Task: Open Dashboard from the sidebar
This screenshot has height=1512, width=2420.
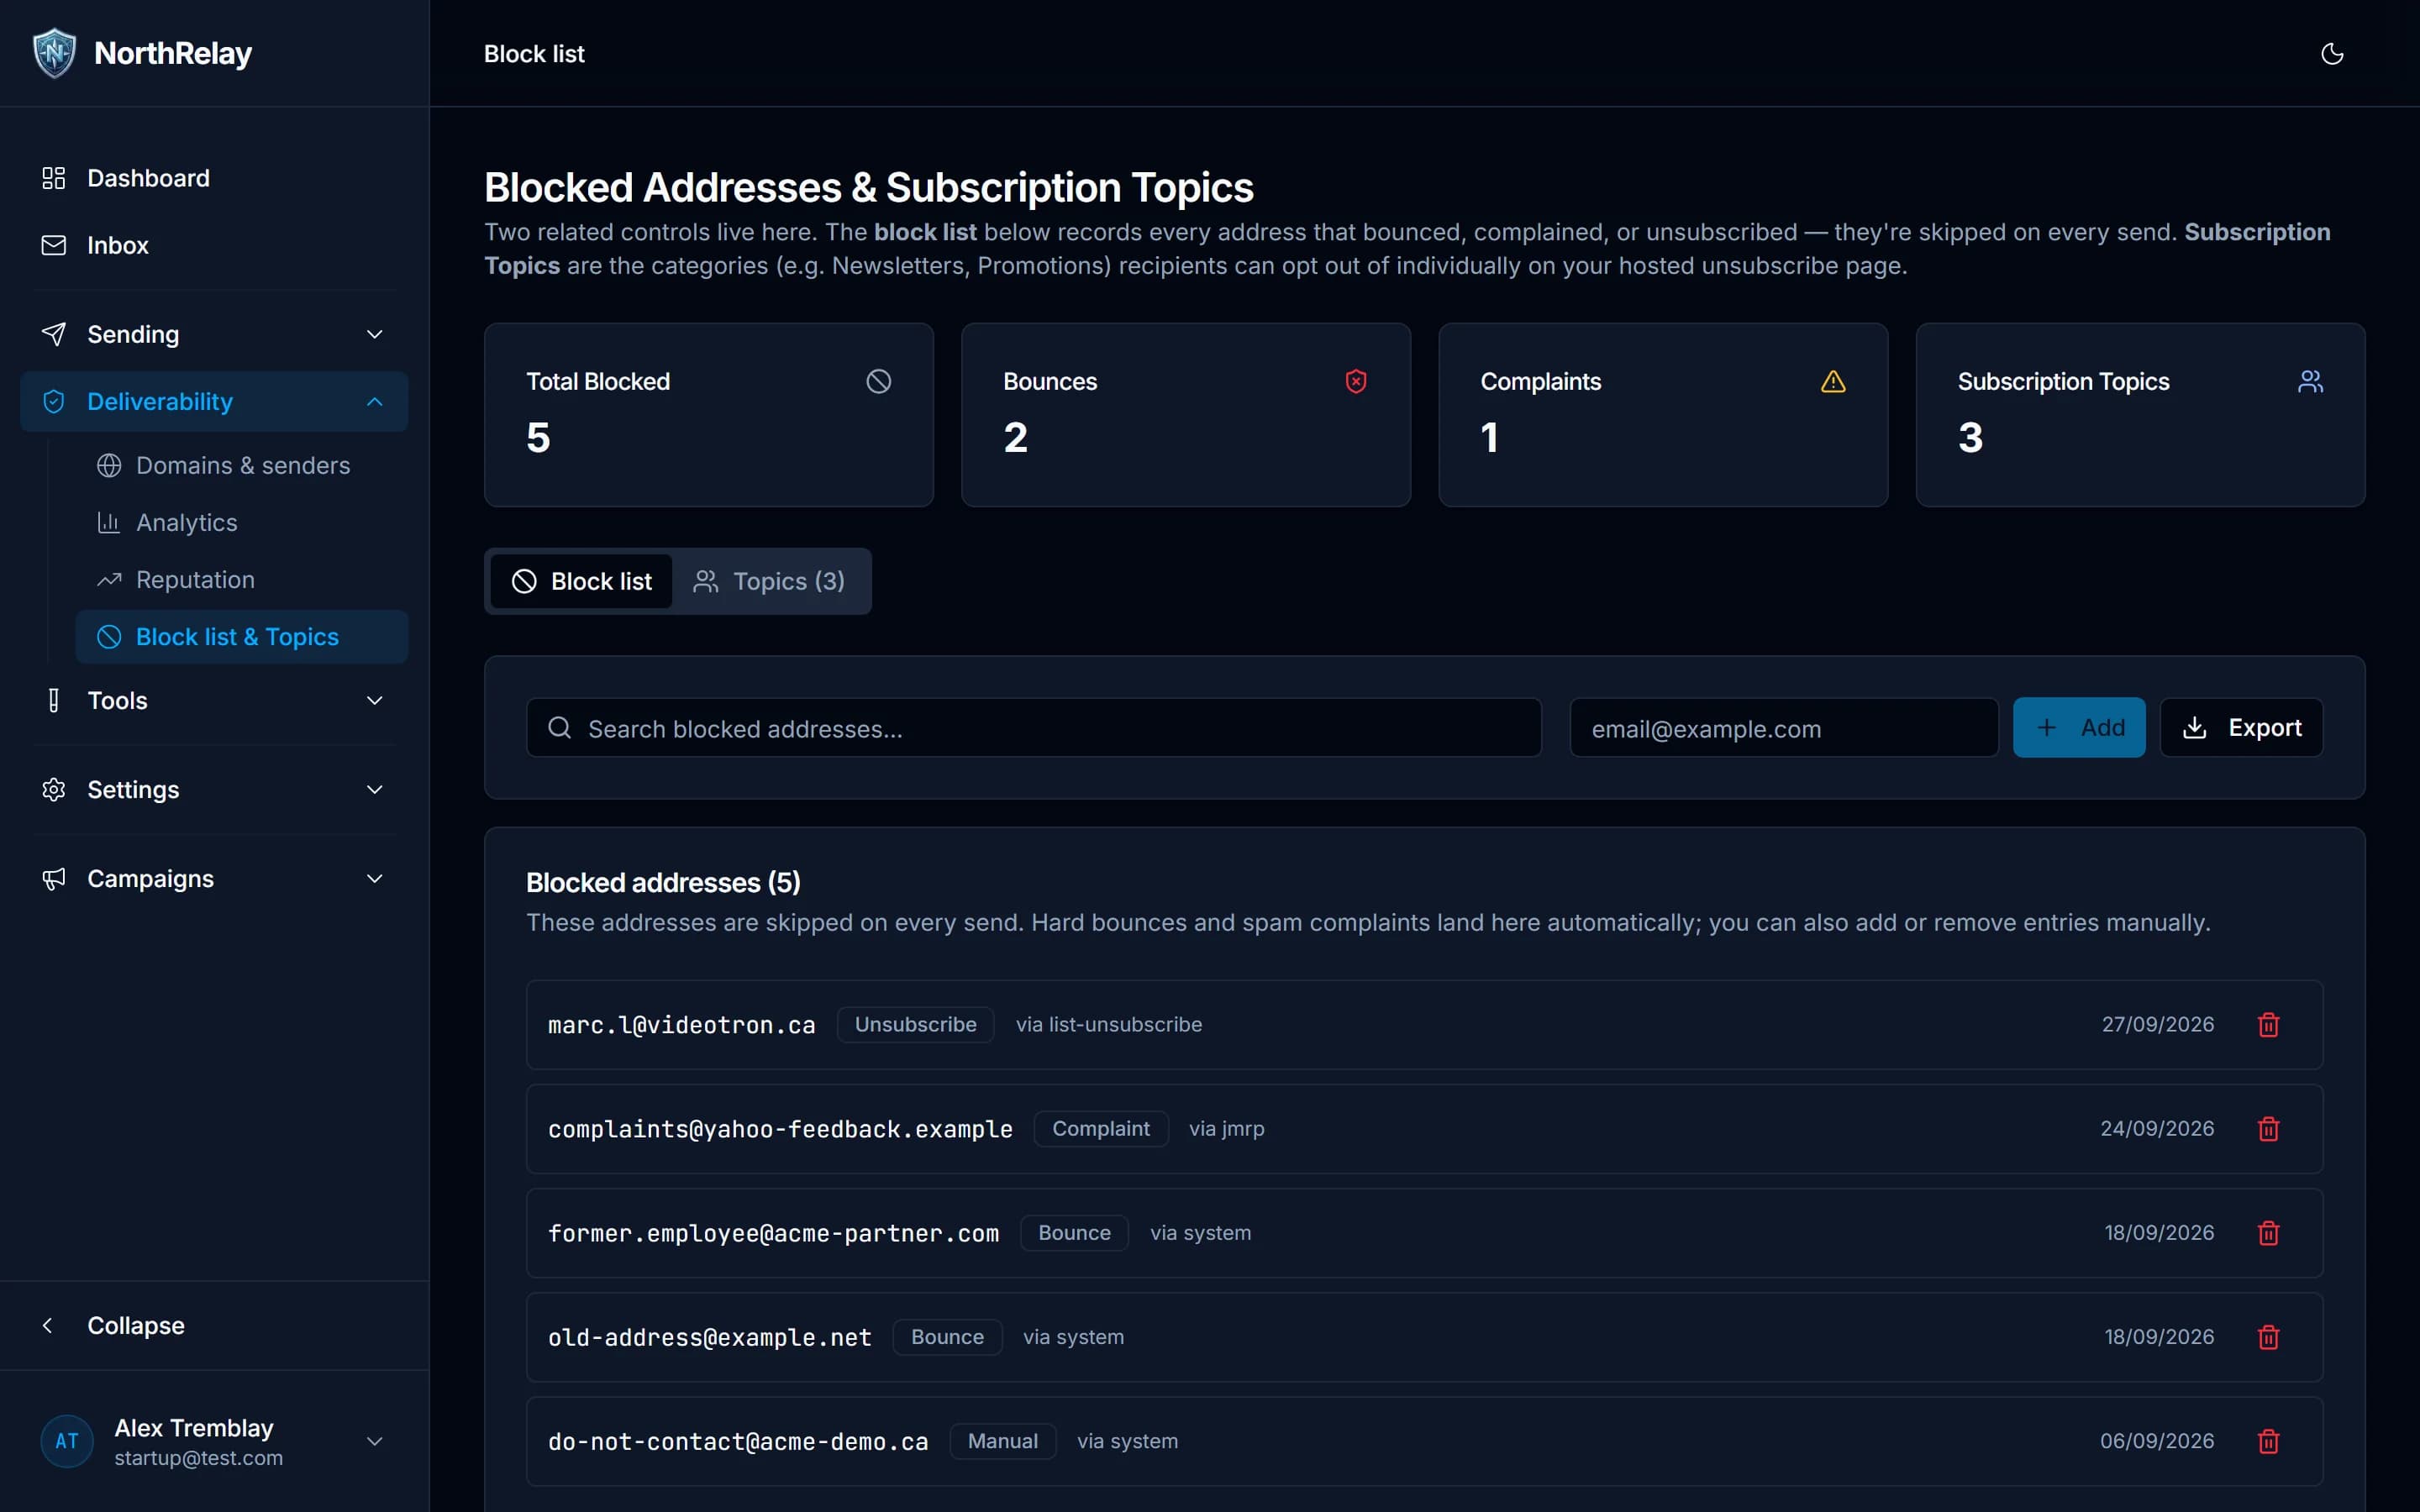Action: pyautogui.click(x=214, y=178)
